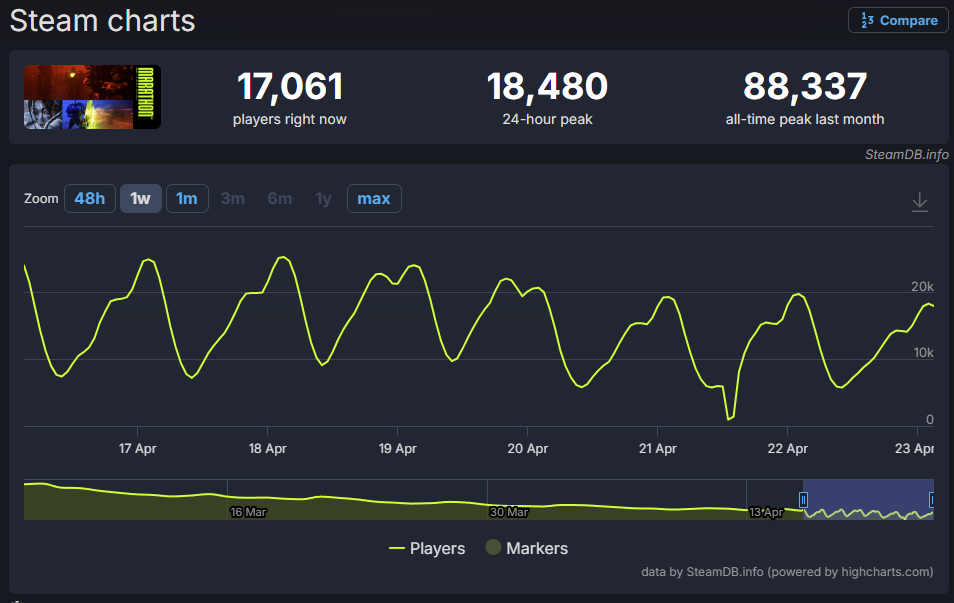This screenshot has width=954, height=603.
Task: Click the 30 Mar navigator date label
Action: coord(509,512)
